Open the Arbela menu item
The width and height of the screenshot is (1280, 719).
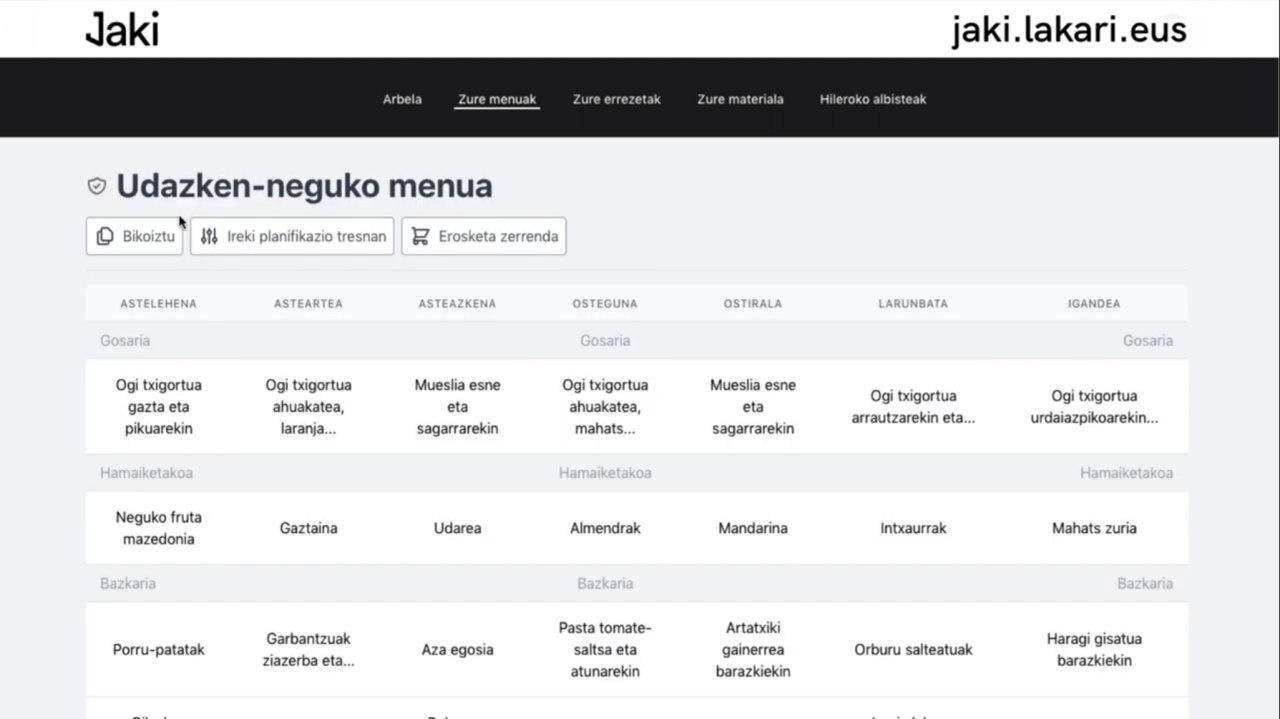[402, 99]
